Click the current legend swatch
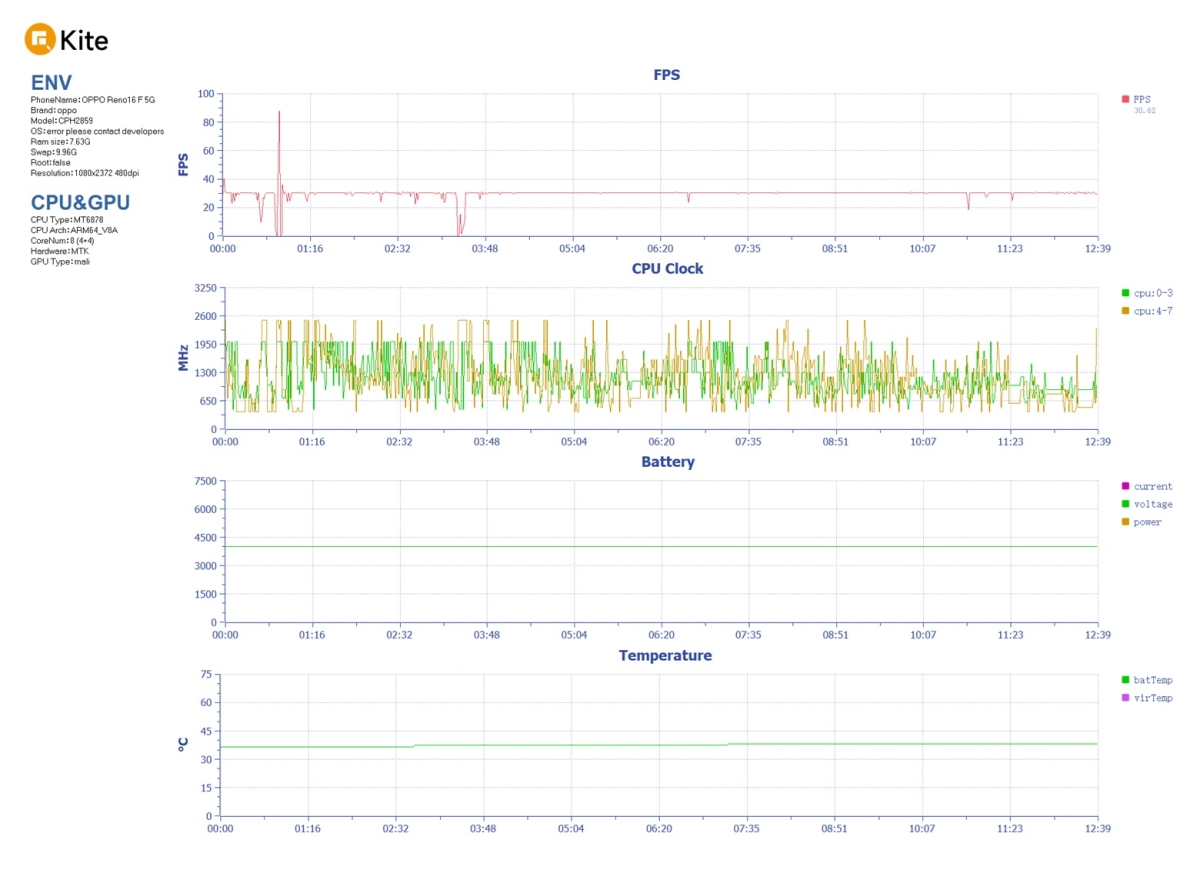Viewport: 1200px width, 890px height. [1125, 486]
